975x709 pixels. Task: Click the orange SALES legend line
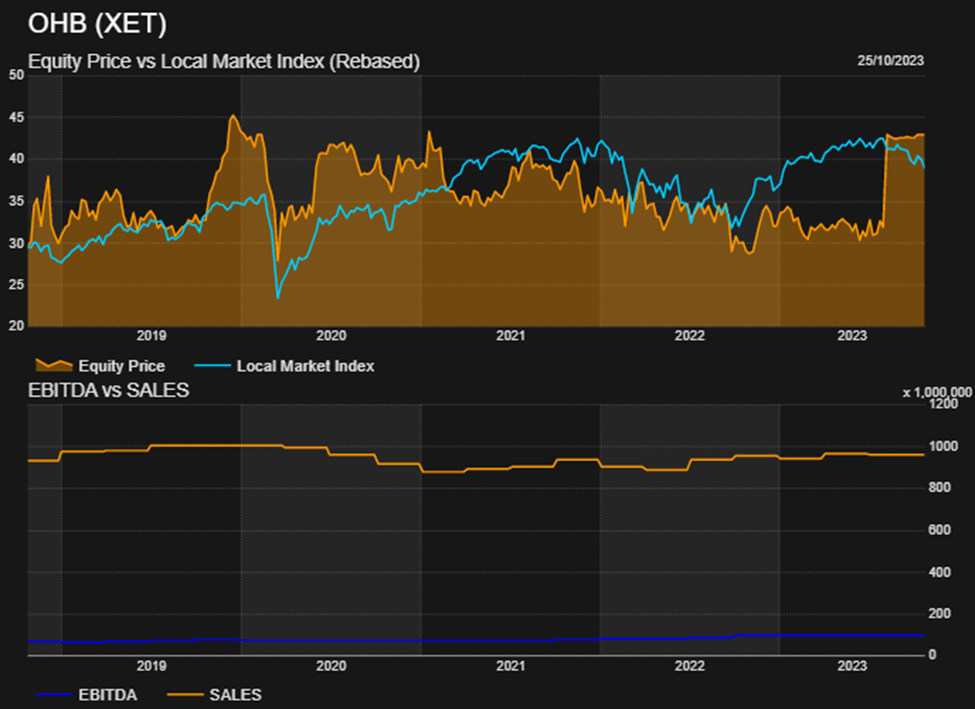click(x=185, y=695)
